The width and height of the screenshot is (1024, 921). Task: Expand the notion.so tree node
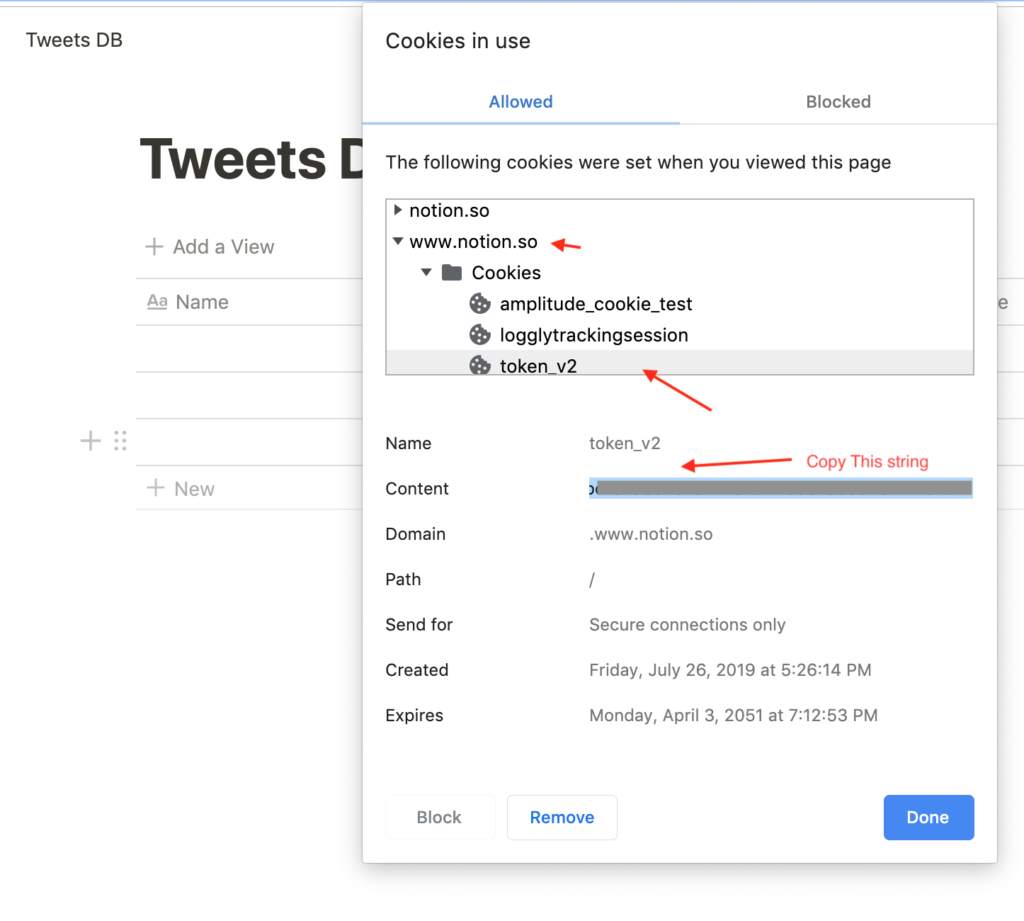click(x=398, y=211)
